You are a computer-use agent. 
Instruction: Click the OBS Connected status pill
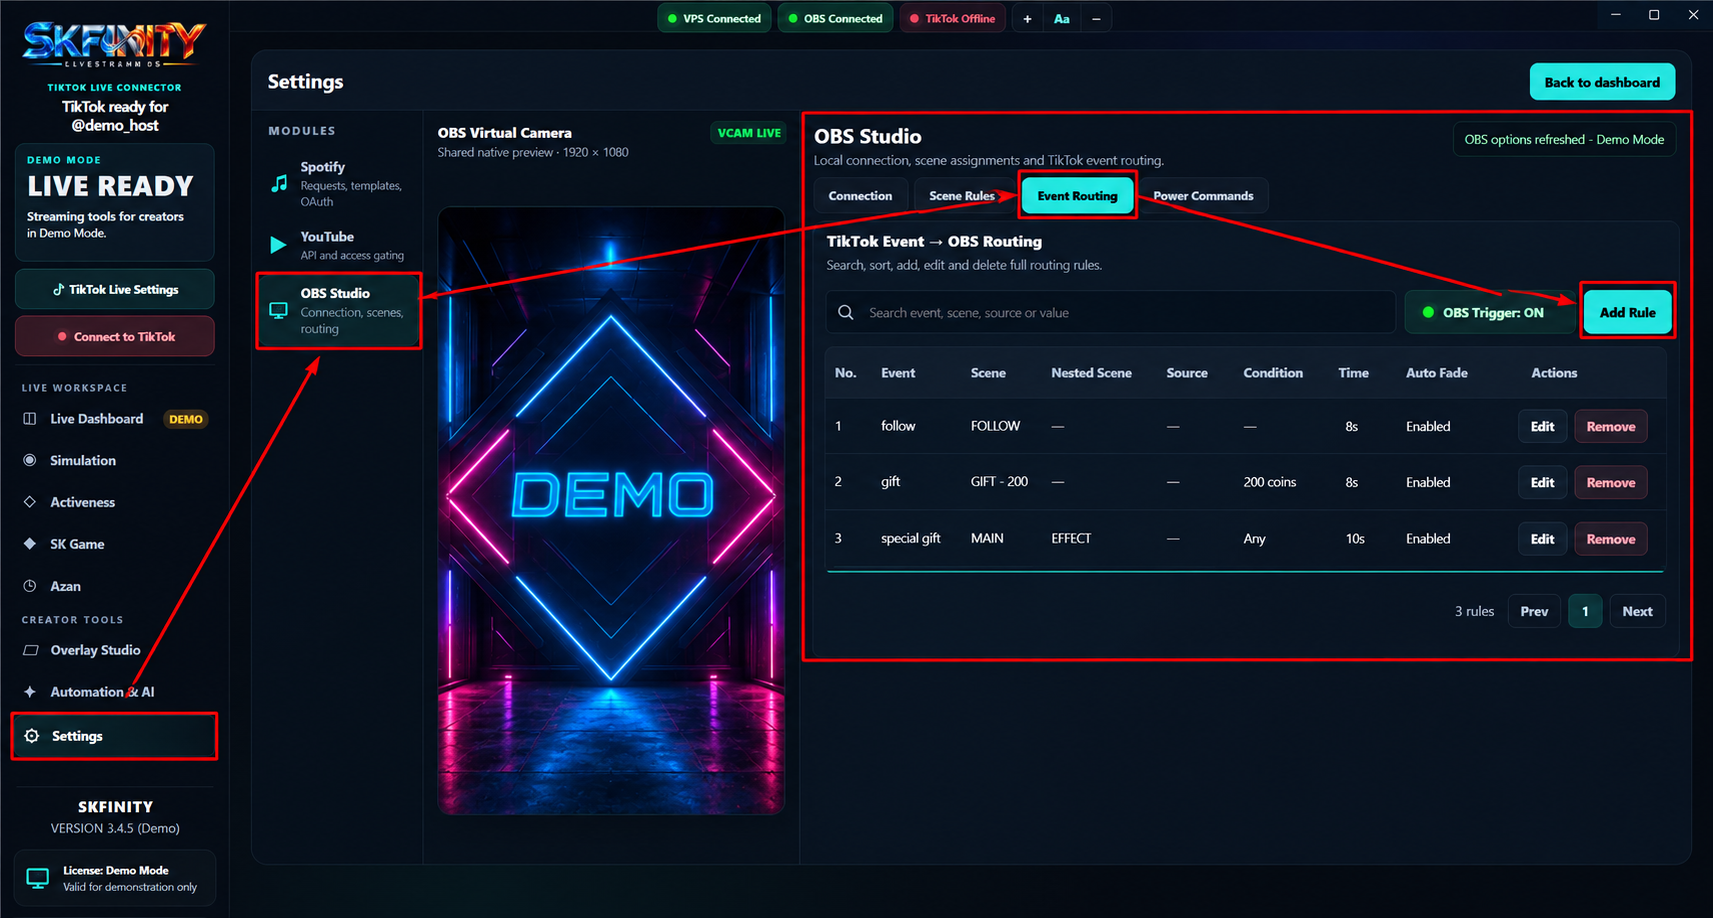pyautogui.click(x=835, y=18)
